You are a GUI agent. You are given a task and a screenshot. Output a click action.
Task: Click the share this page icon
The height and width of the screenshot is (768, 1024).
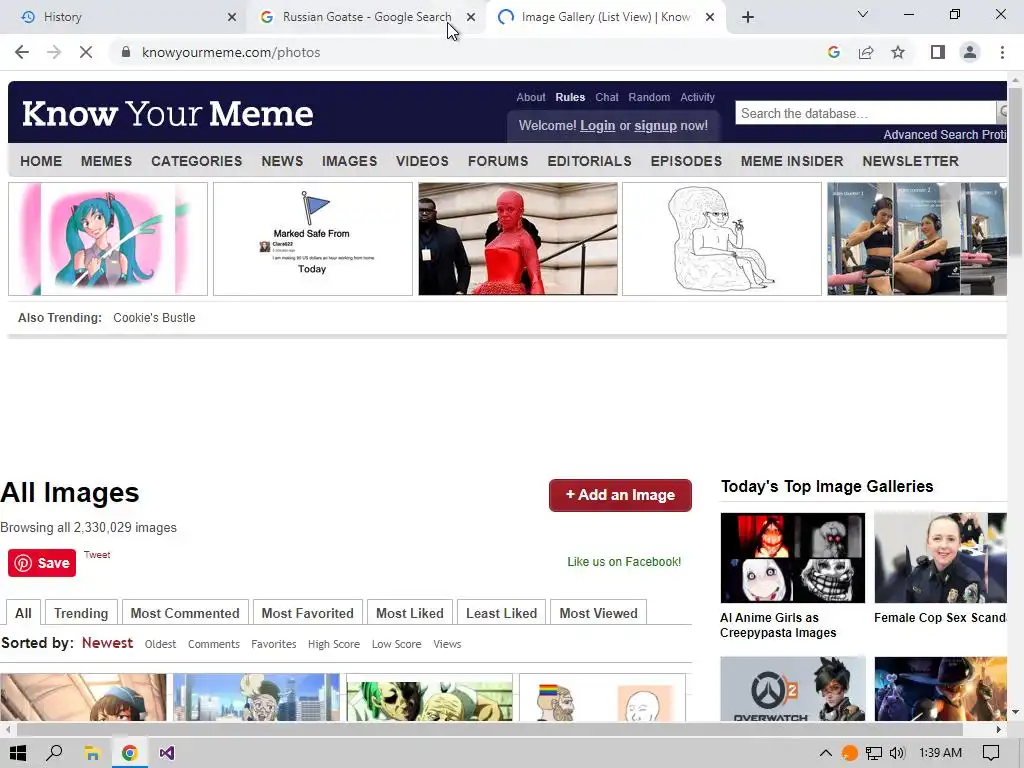click(x=866, y=52)
